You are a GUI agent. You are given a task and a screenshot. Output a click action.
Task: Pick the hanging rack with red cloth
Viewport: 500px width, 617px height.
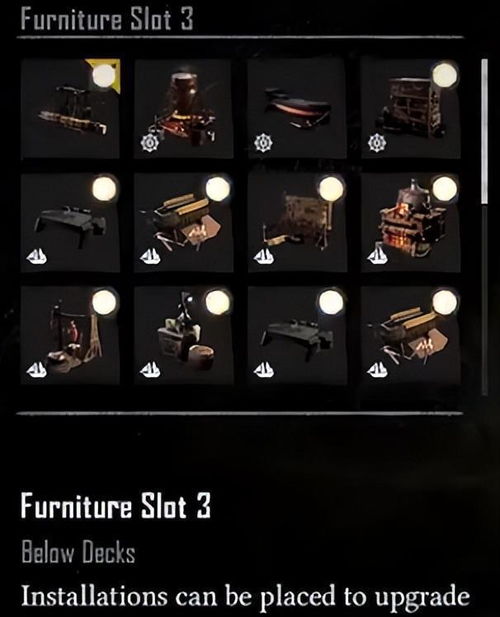70,335
